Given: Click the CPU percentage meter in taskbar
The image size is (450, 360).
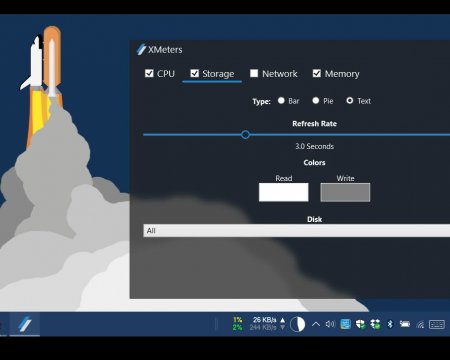Looking at the screenshot, I should pos(237,324).
